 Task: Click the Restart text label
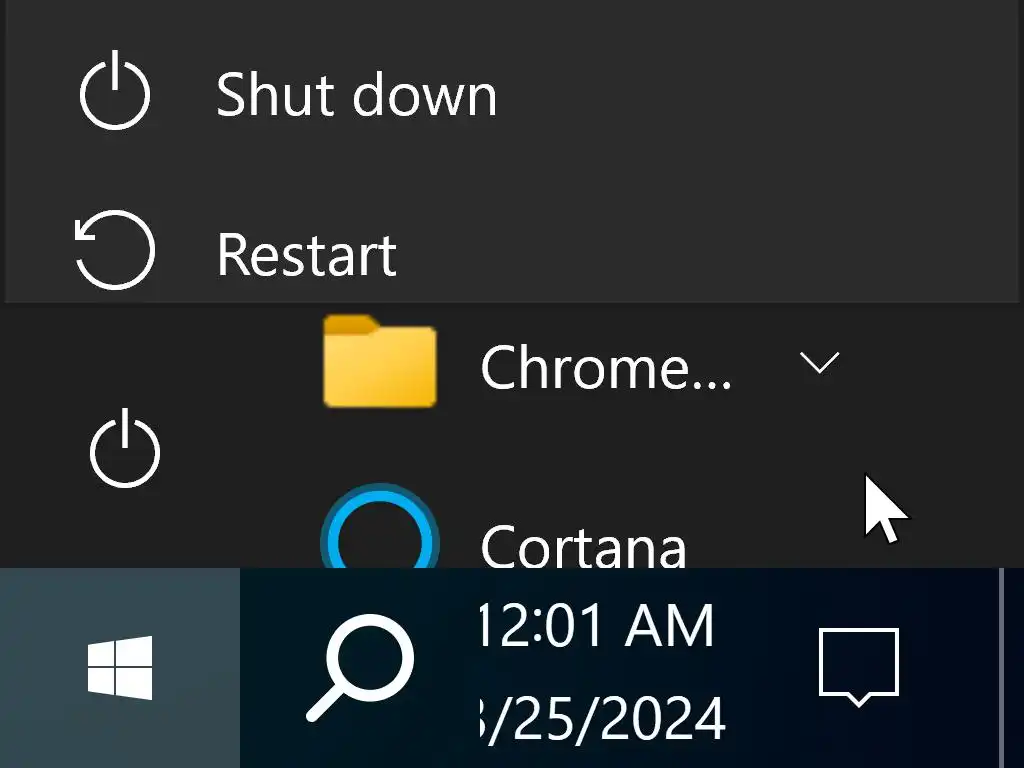pyautogui.click(x=306, y=254)
